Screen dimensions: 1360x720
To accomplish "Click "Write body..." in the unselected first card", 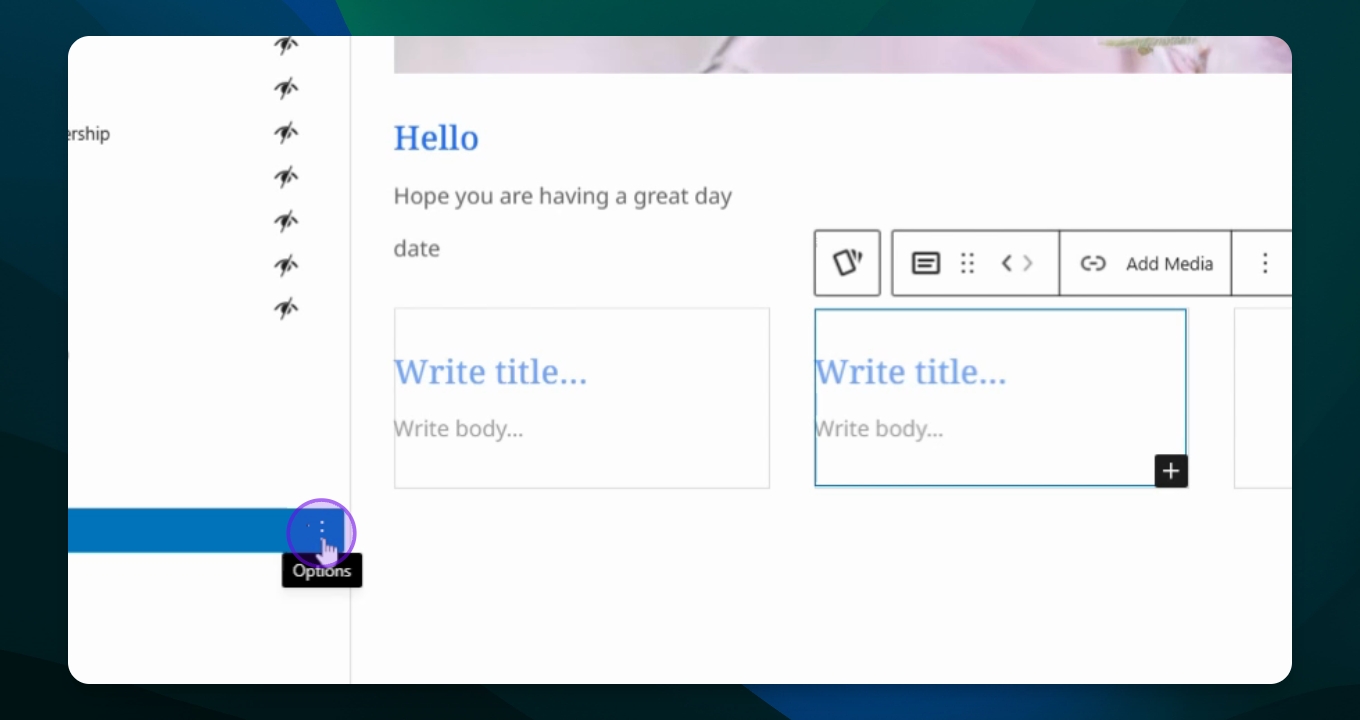I will click(x=458, y=430).
